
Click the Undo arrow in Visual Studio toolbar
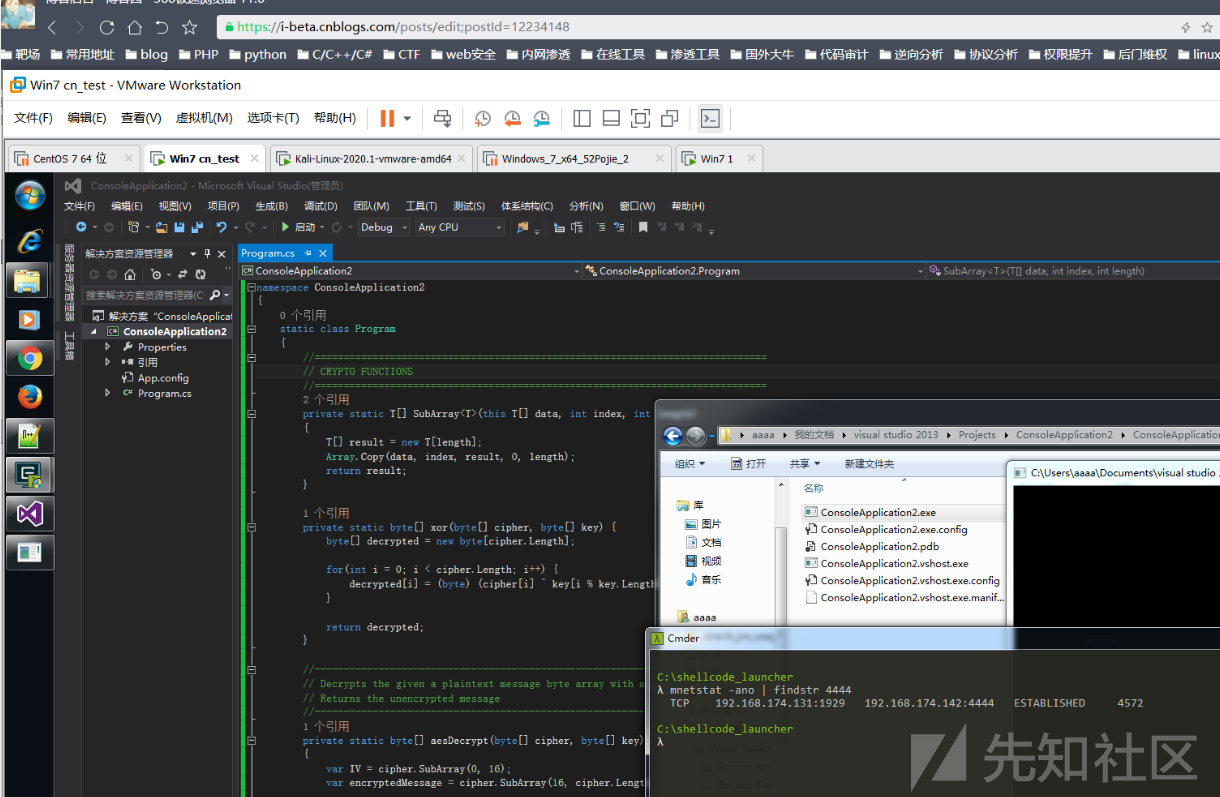pos(222,228)
